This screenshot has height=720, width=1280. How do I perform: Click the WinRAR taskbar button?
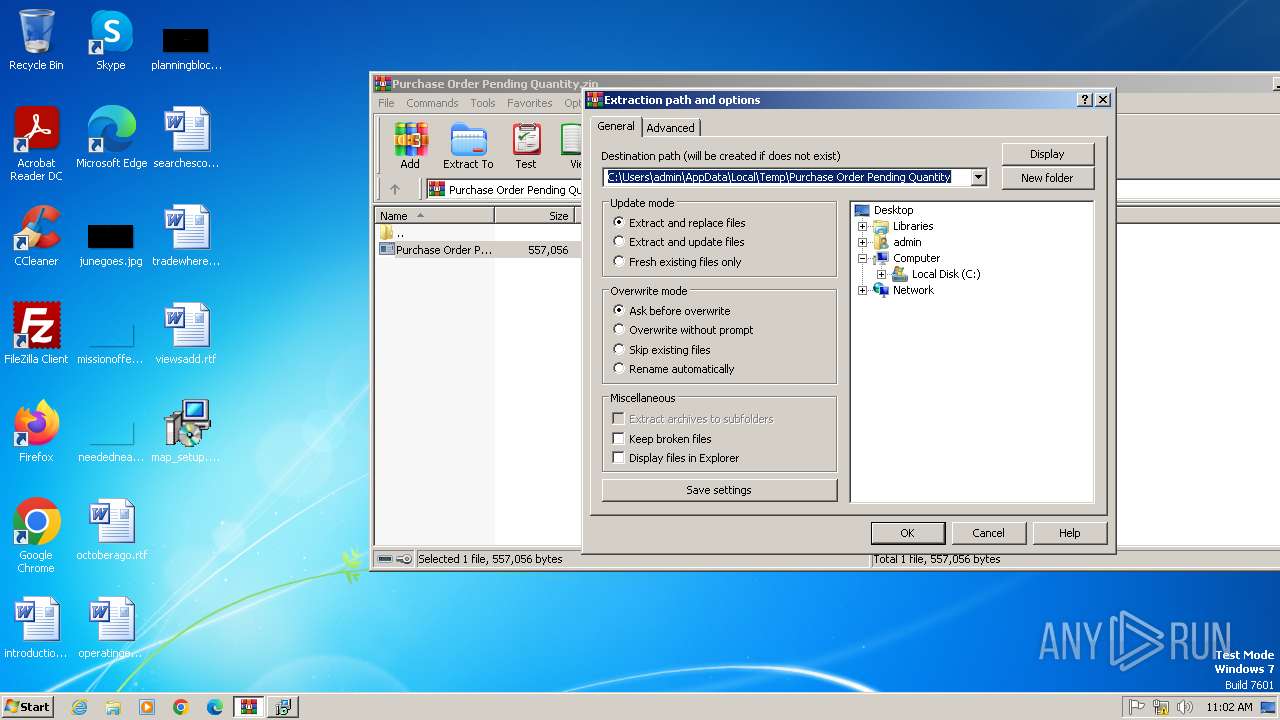click(249, 707)
